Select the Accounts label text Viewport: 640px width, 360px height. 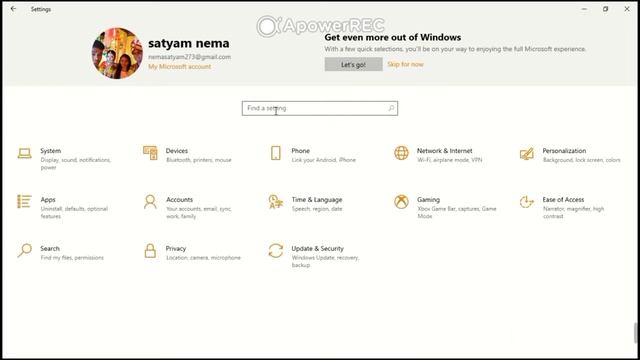point(179,200)
